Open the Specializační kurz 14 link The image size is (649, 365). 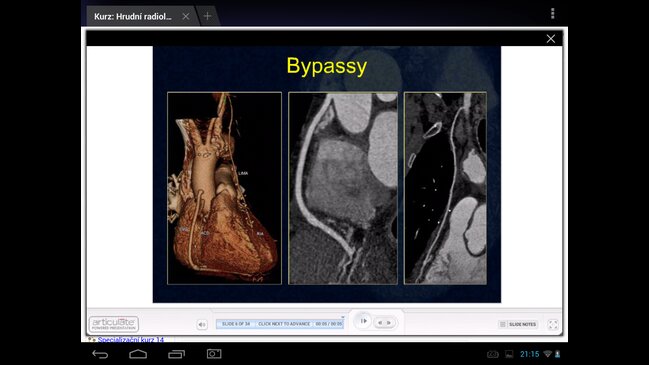pos(131,340)
